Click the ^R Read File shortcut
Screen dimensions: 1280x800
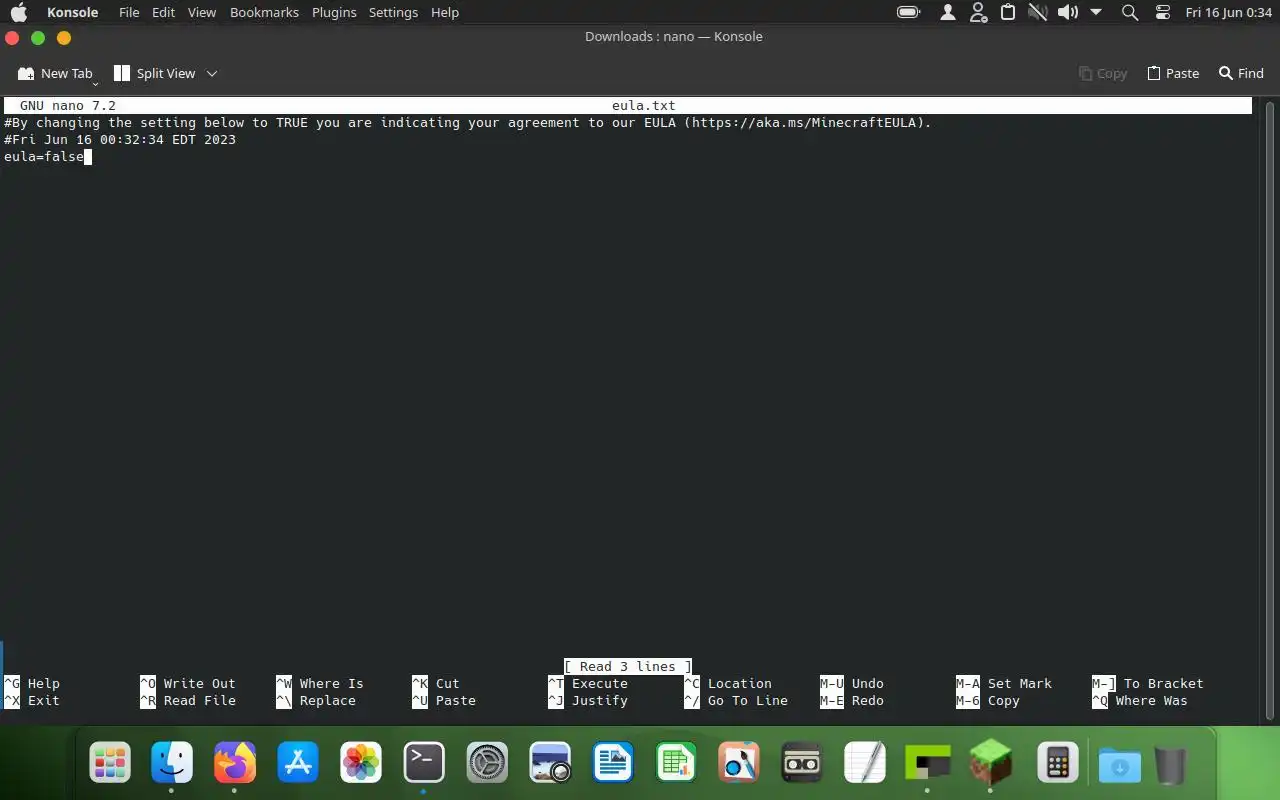(x=188, y=700)
